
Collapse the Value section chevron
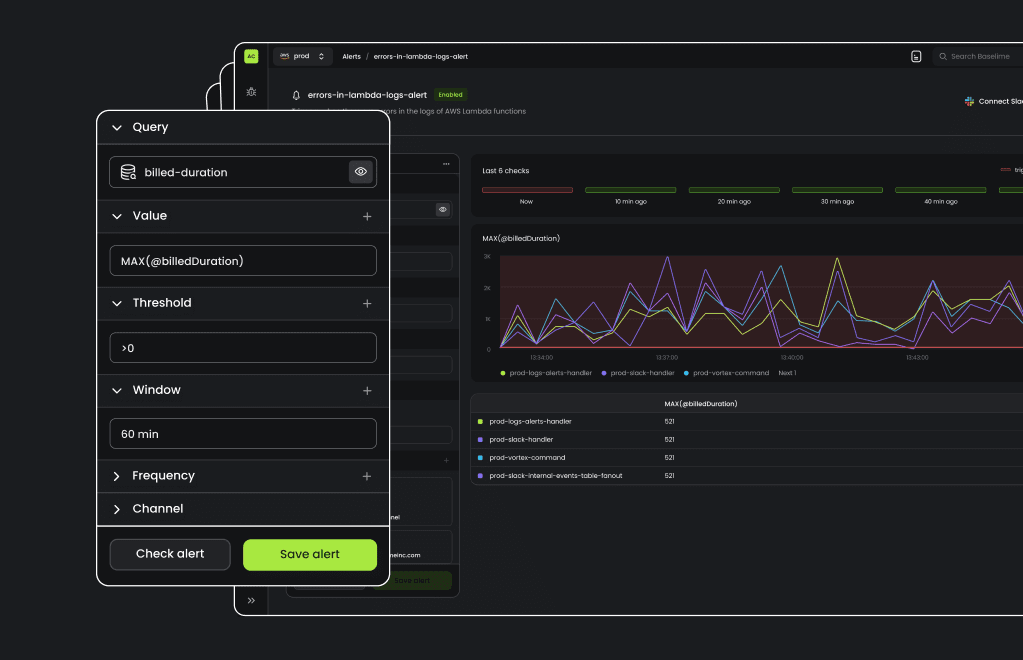(117, 217)
